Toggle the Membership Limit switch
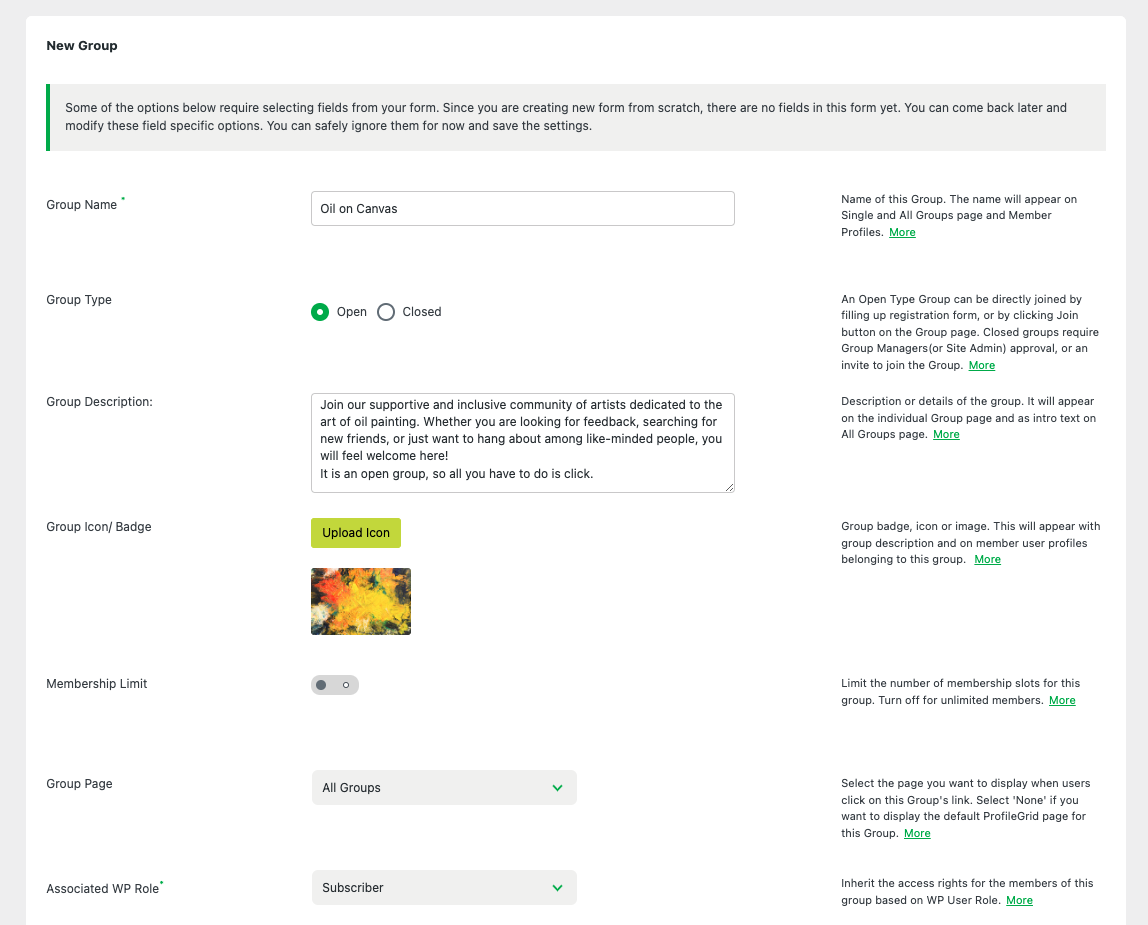This screenshot has width=1148, height=925. (x=334, y=685)
